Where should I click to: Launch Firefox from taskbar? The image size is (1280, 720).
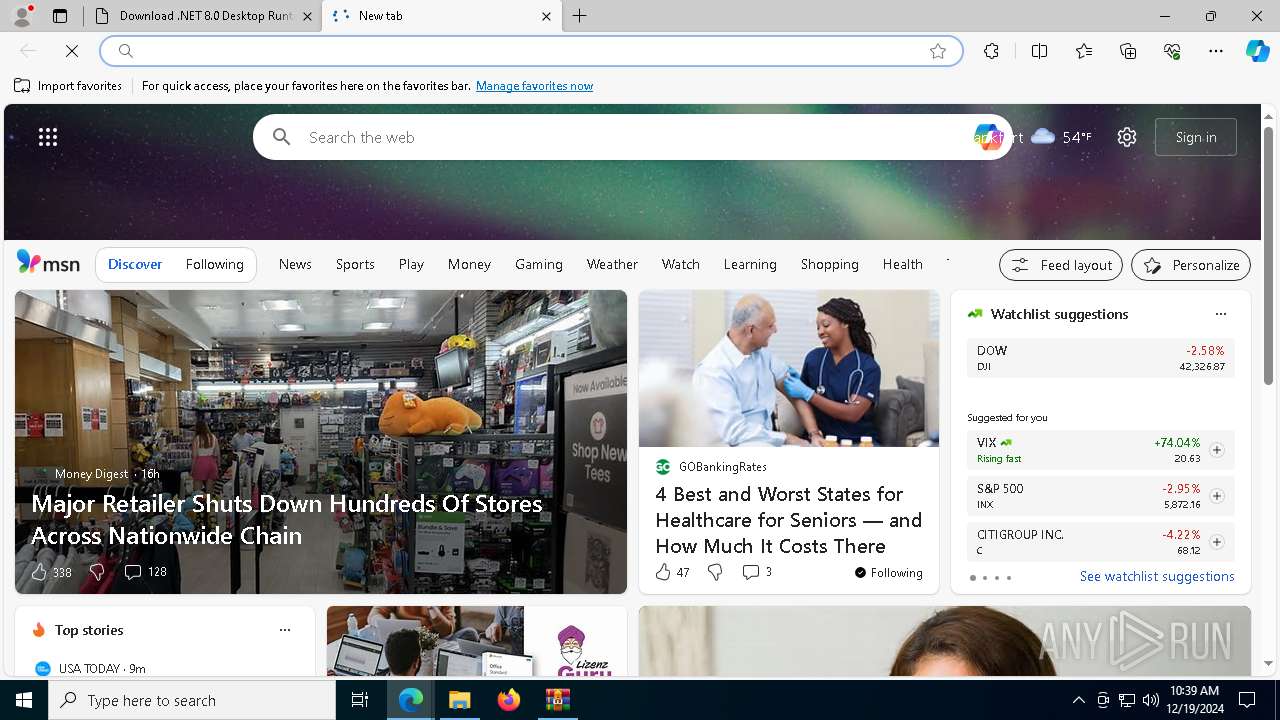point(508,700)
